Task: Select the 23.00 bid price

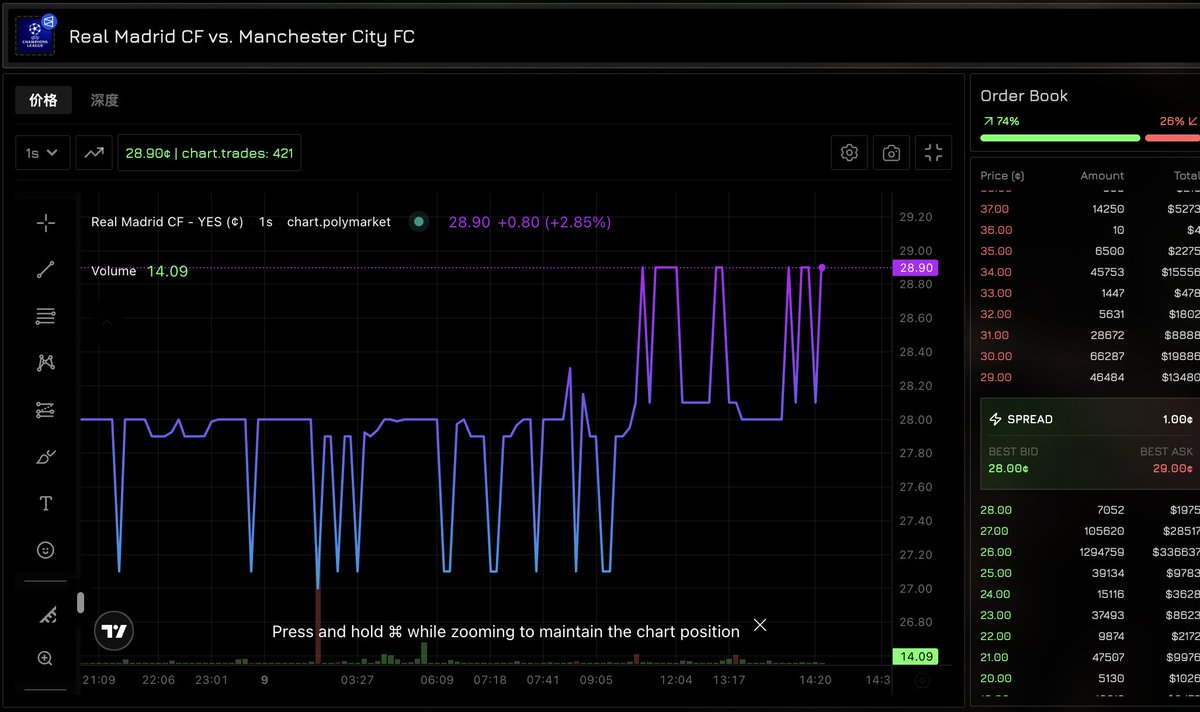Action: (996, 615)
